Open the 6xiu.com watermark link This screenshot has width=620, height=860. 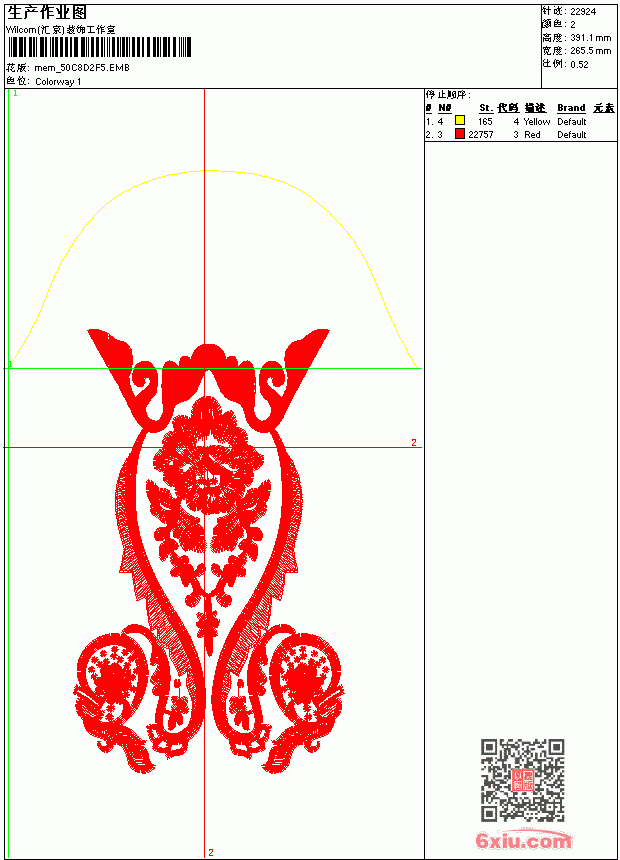[x=524, y=840]
